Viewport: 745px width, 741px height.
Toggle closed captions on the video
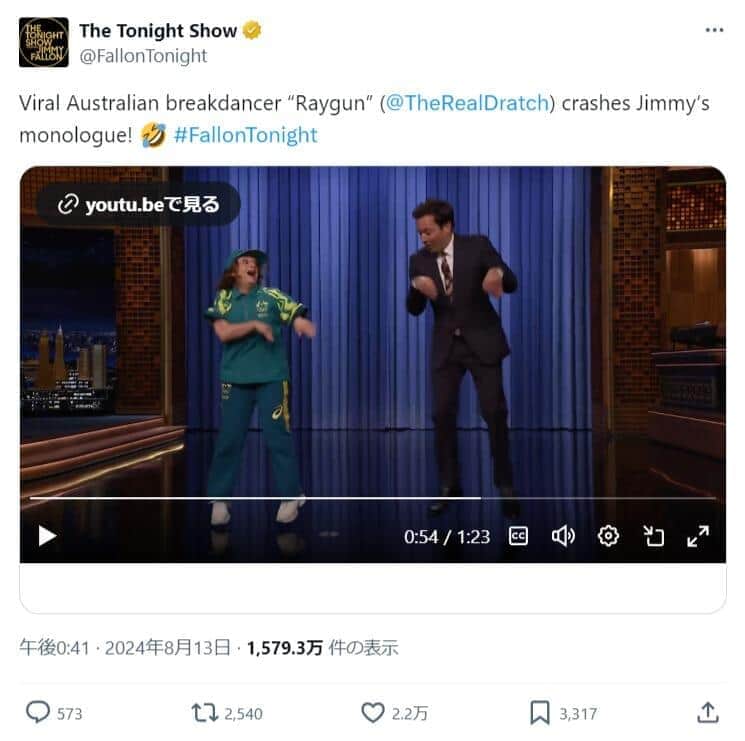pyautogui.click(x=518, y=536)
